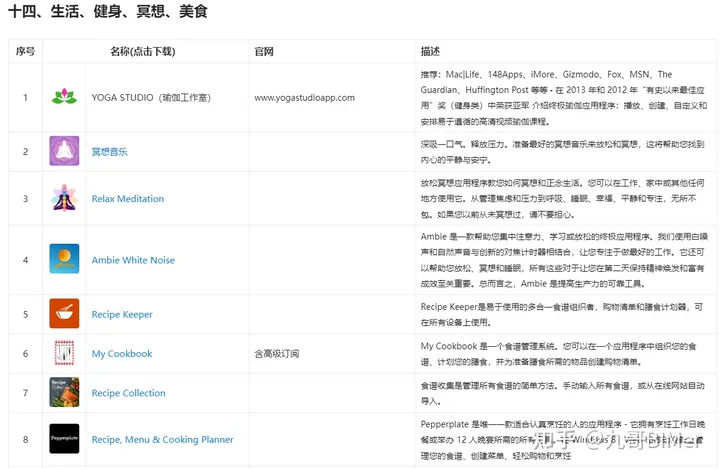Click row number 1 in the 序号 column
The width and height of the screenshot is (720, 469).
(25, 97)
